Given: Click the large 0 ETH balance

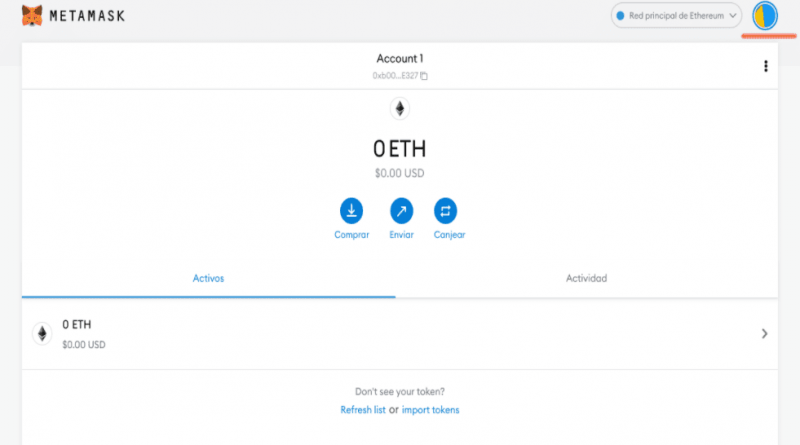Looking at the screenshot, I should (400, 150).
